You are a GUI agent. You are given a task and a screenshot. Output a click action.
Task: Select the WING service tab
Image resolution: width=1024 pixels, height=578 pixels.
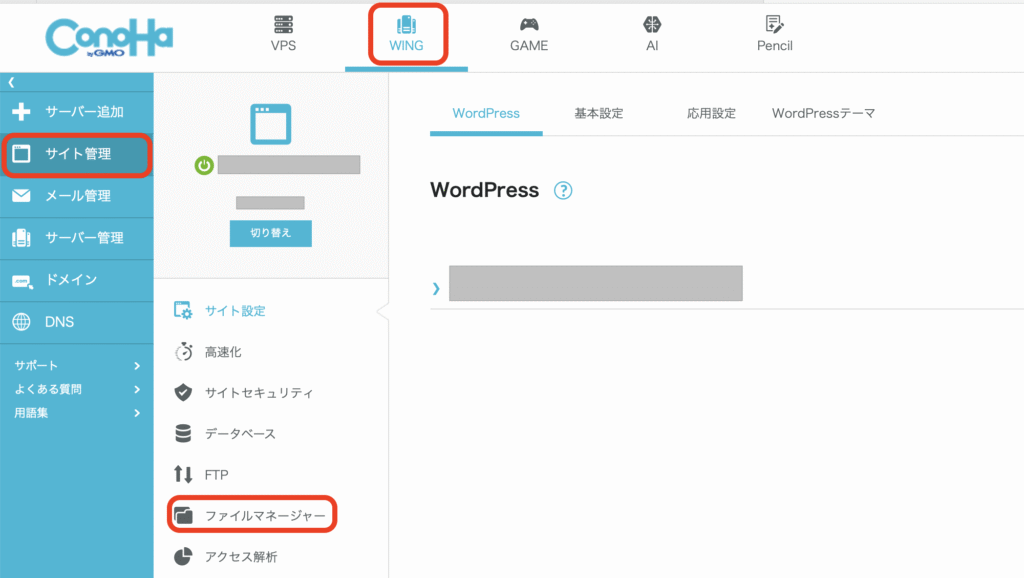click(x=406, y=34)
